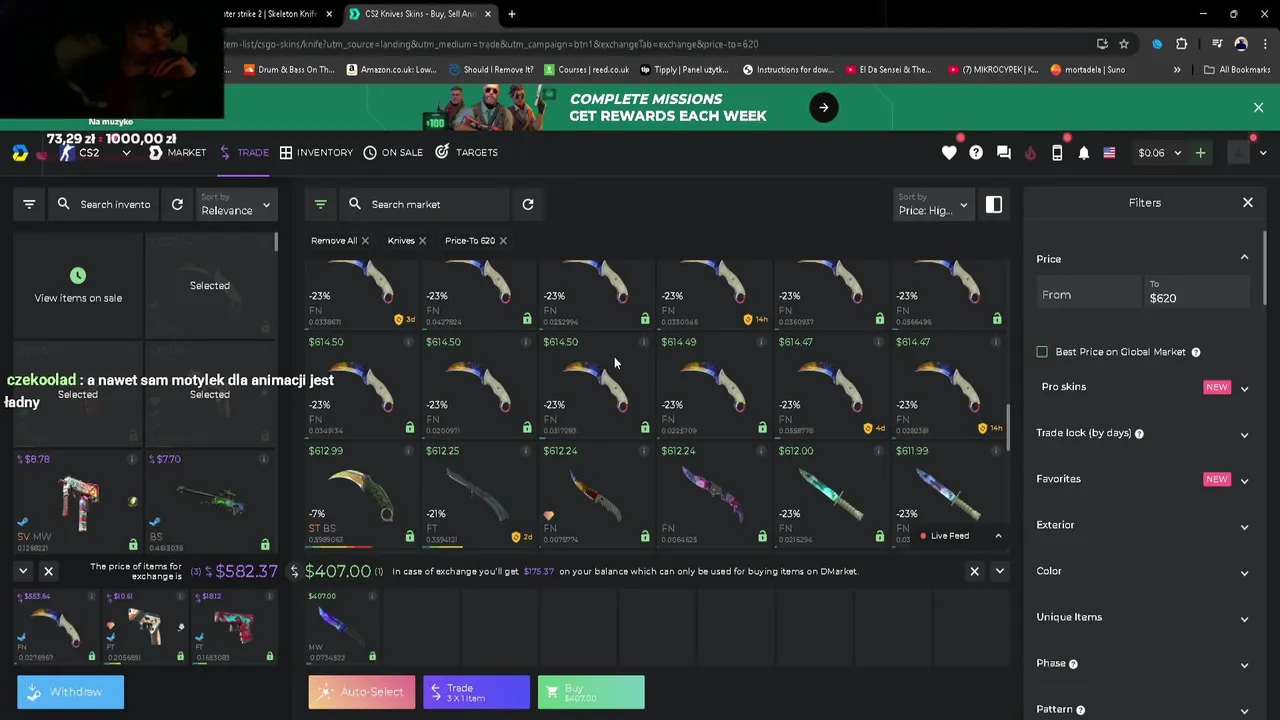
Task: Go to the MARKET tab
Action: [177, 152]
